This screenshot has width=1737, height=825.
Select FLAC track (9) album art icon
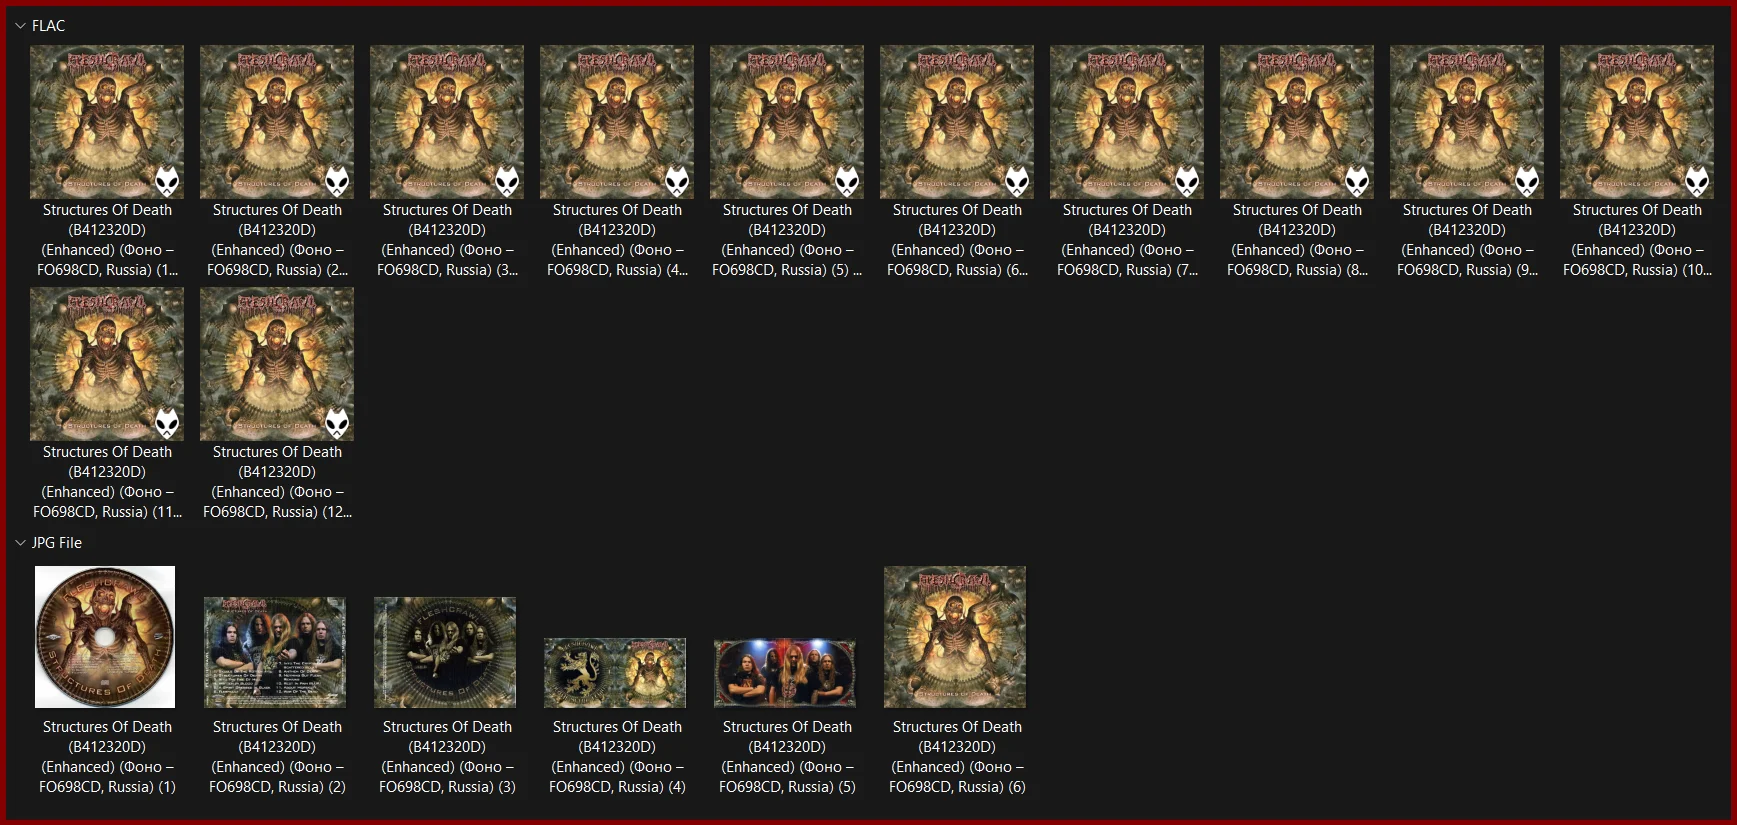1467,122
